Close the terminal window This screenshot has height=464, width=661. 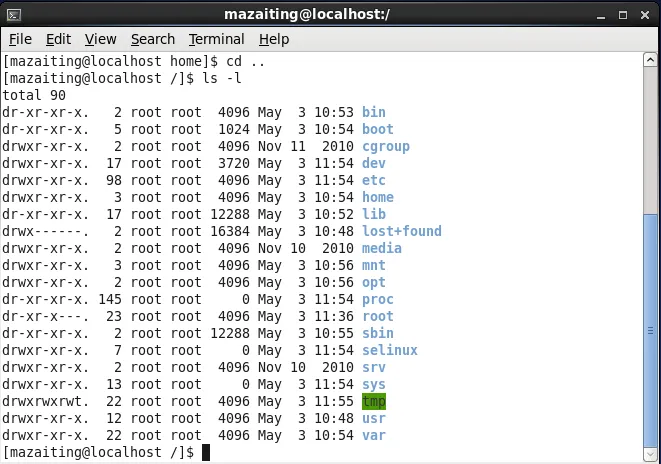click(x=645, y=16)
